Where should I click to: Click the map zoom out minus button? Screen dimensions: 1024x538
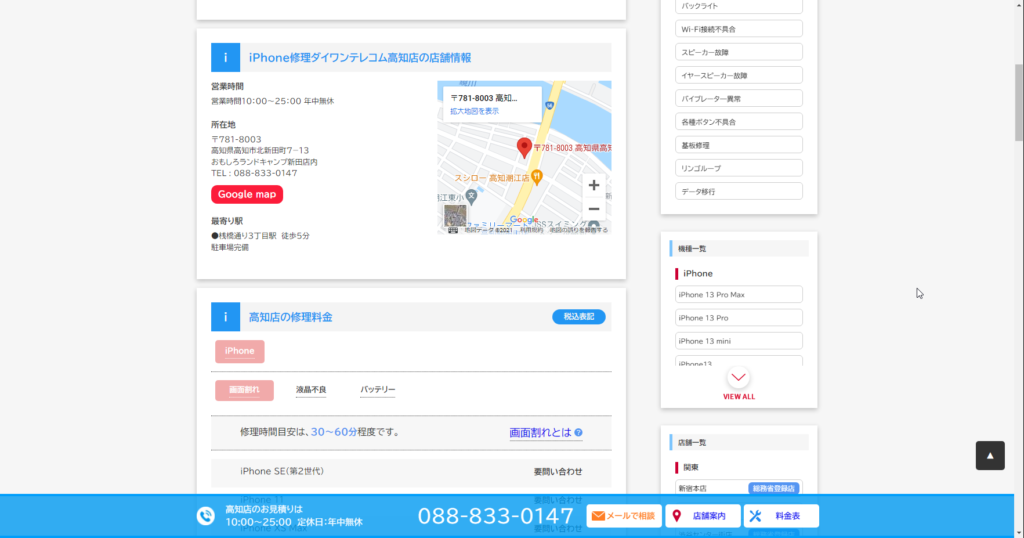[x=594, y=209]
